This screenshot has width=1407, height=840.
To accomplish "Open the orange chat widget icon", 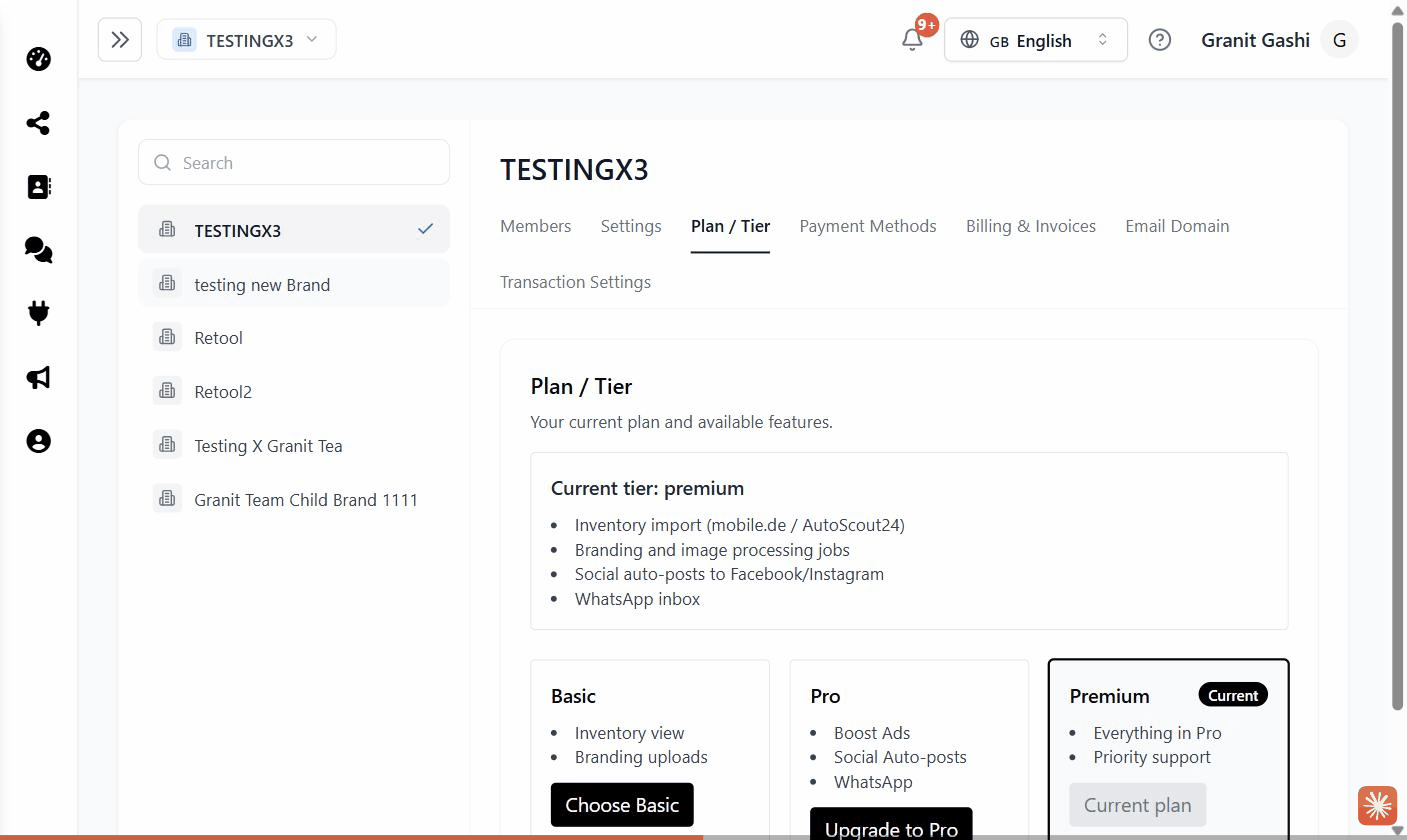I will [1377, 805].
